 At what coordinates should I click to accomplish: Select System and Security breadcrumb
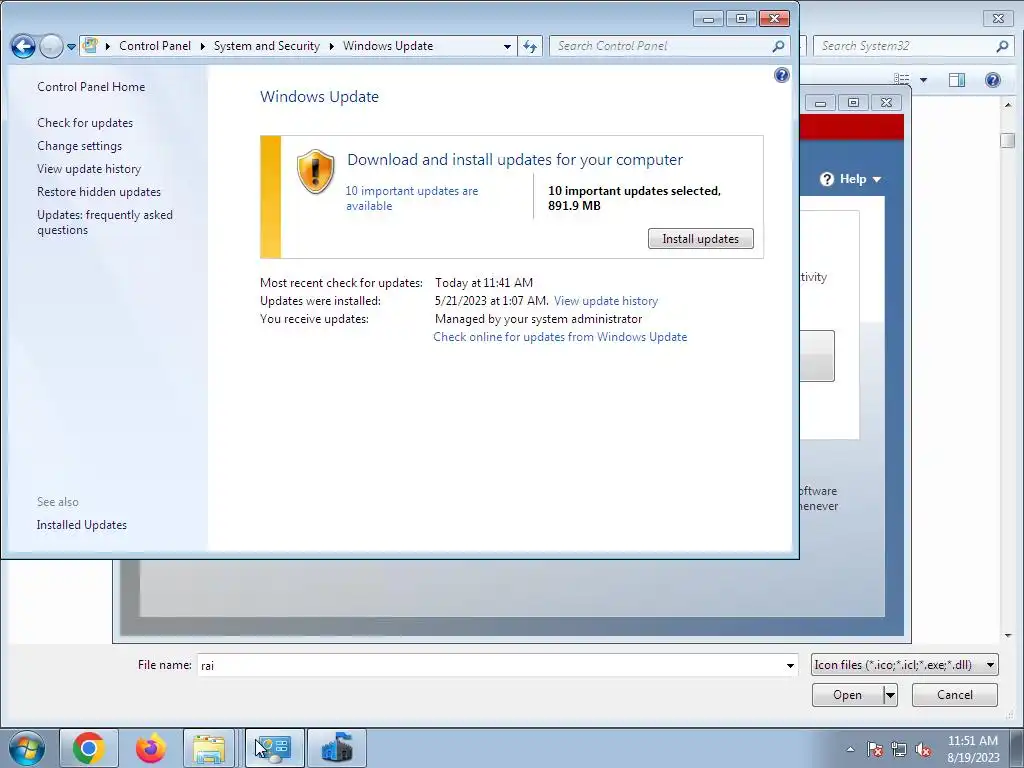tap(266, 46)
